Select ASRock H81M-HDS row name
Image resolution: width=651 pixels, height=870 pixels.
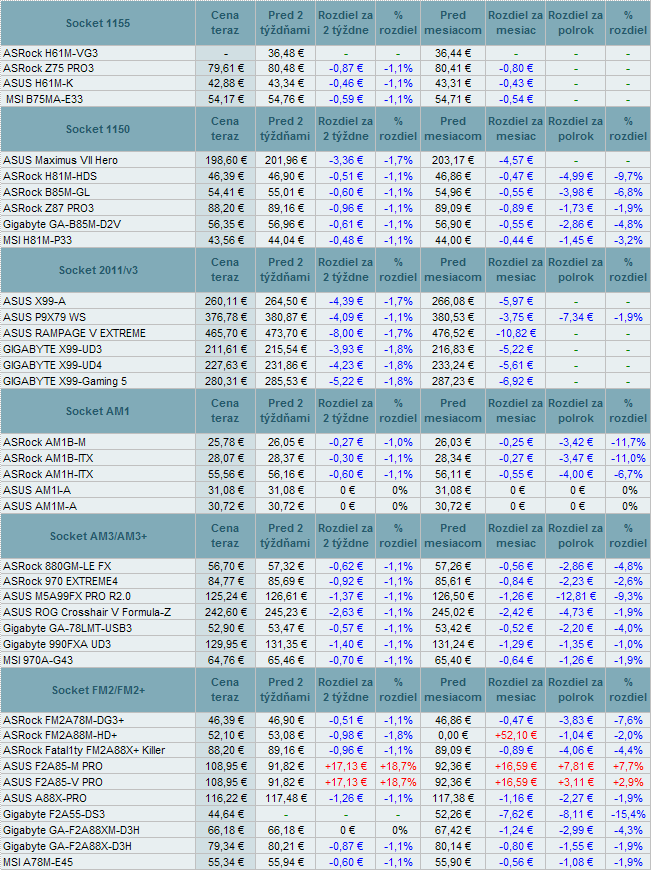click(x=50, y=176)
